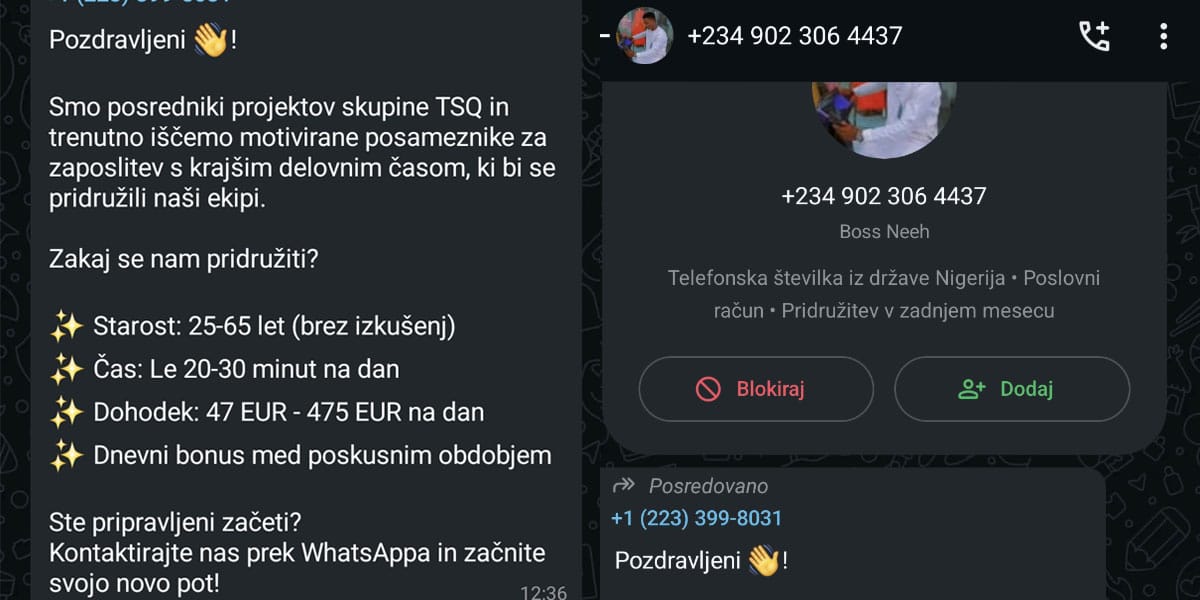Tap the back arrow beside header avatar

point(604,36)
